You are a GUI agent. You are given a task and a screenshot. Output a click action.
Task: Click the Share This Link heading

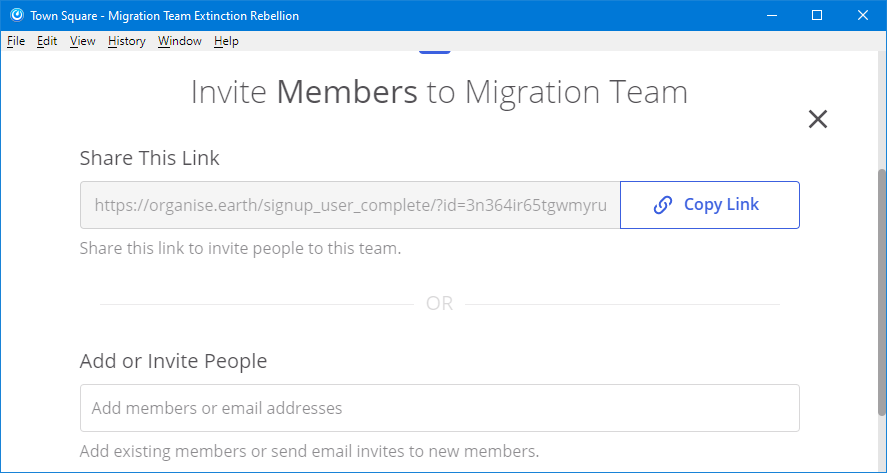pos(149,158)
